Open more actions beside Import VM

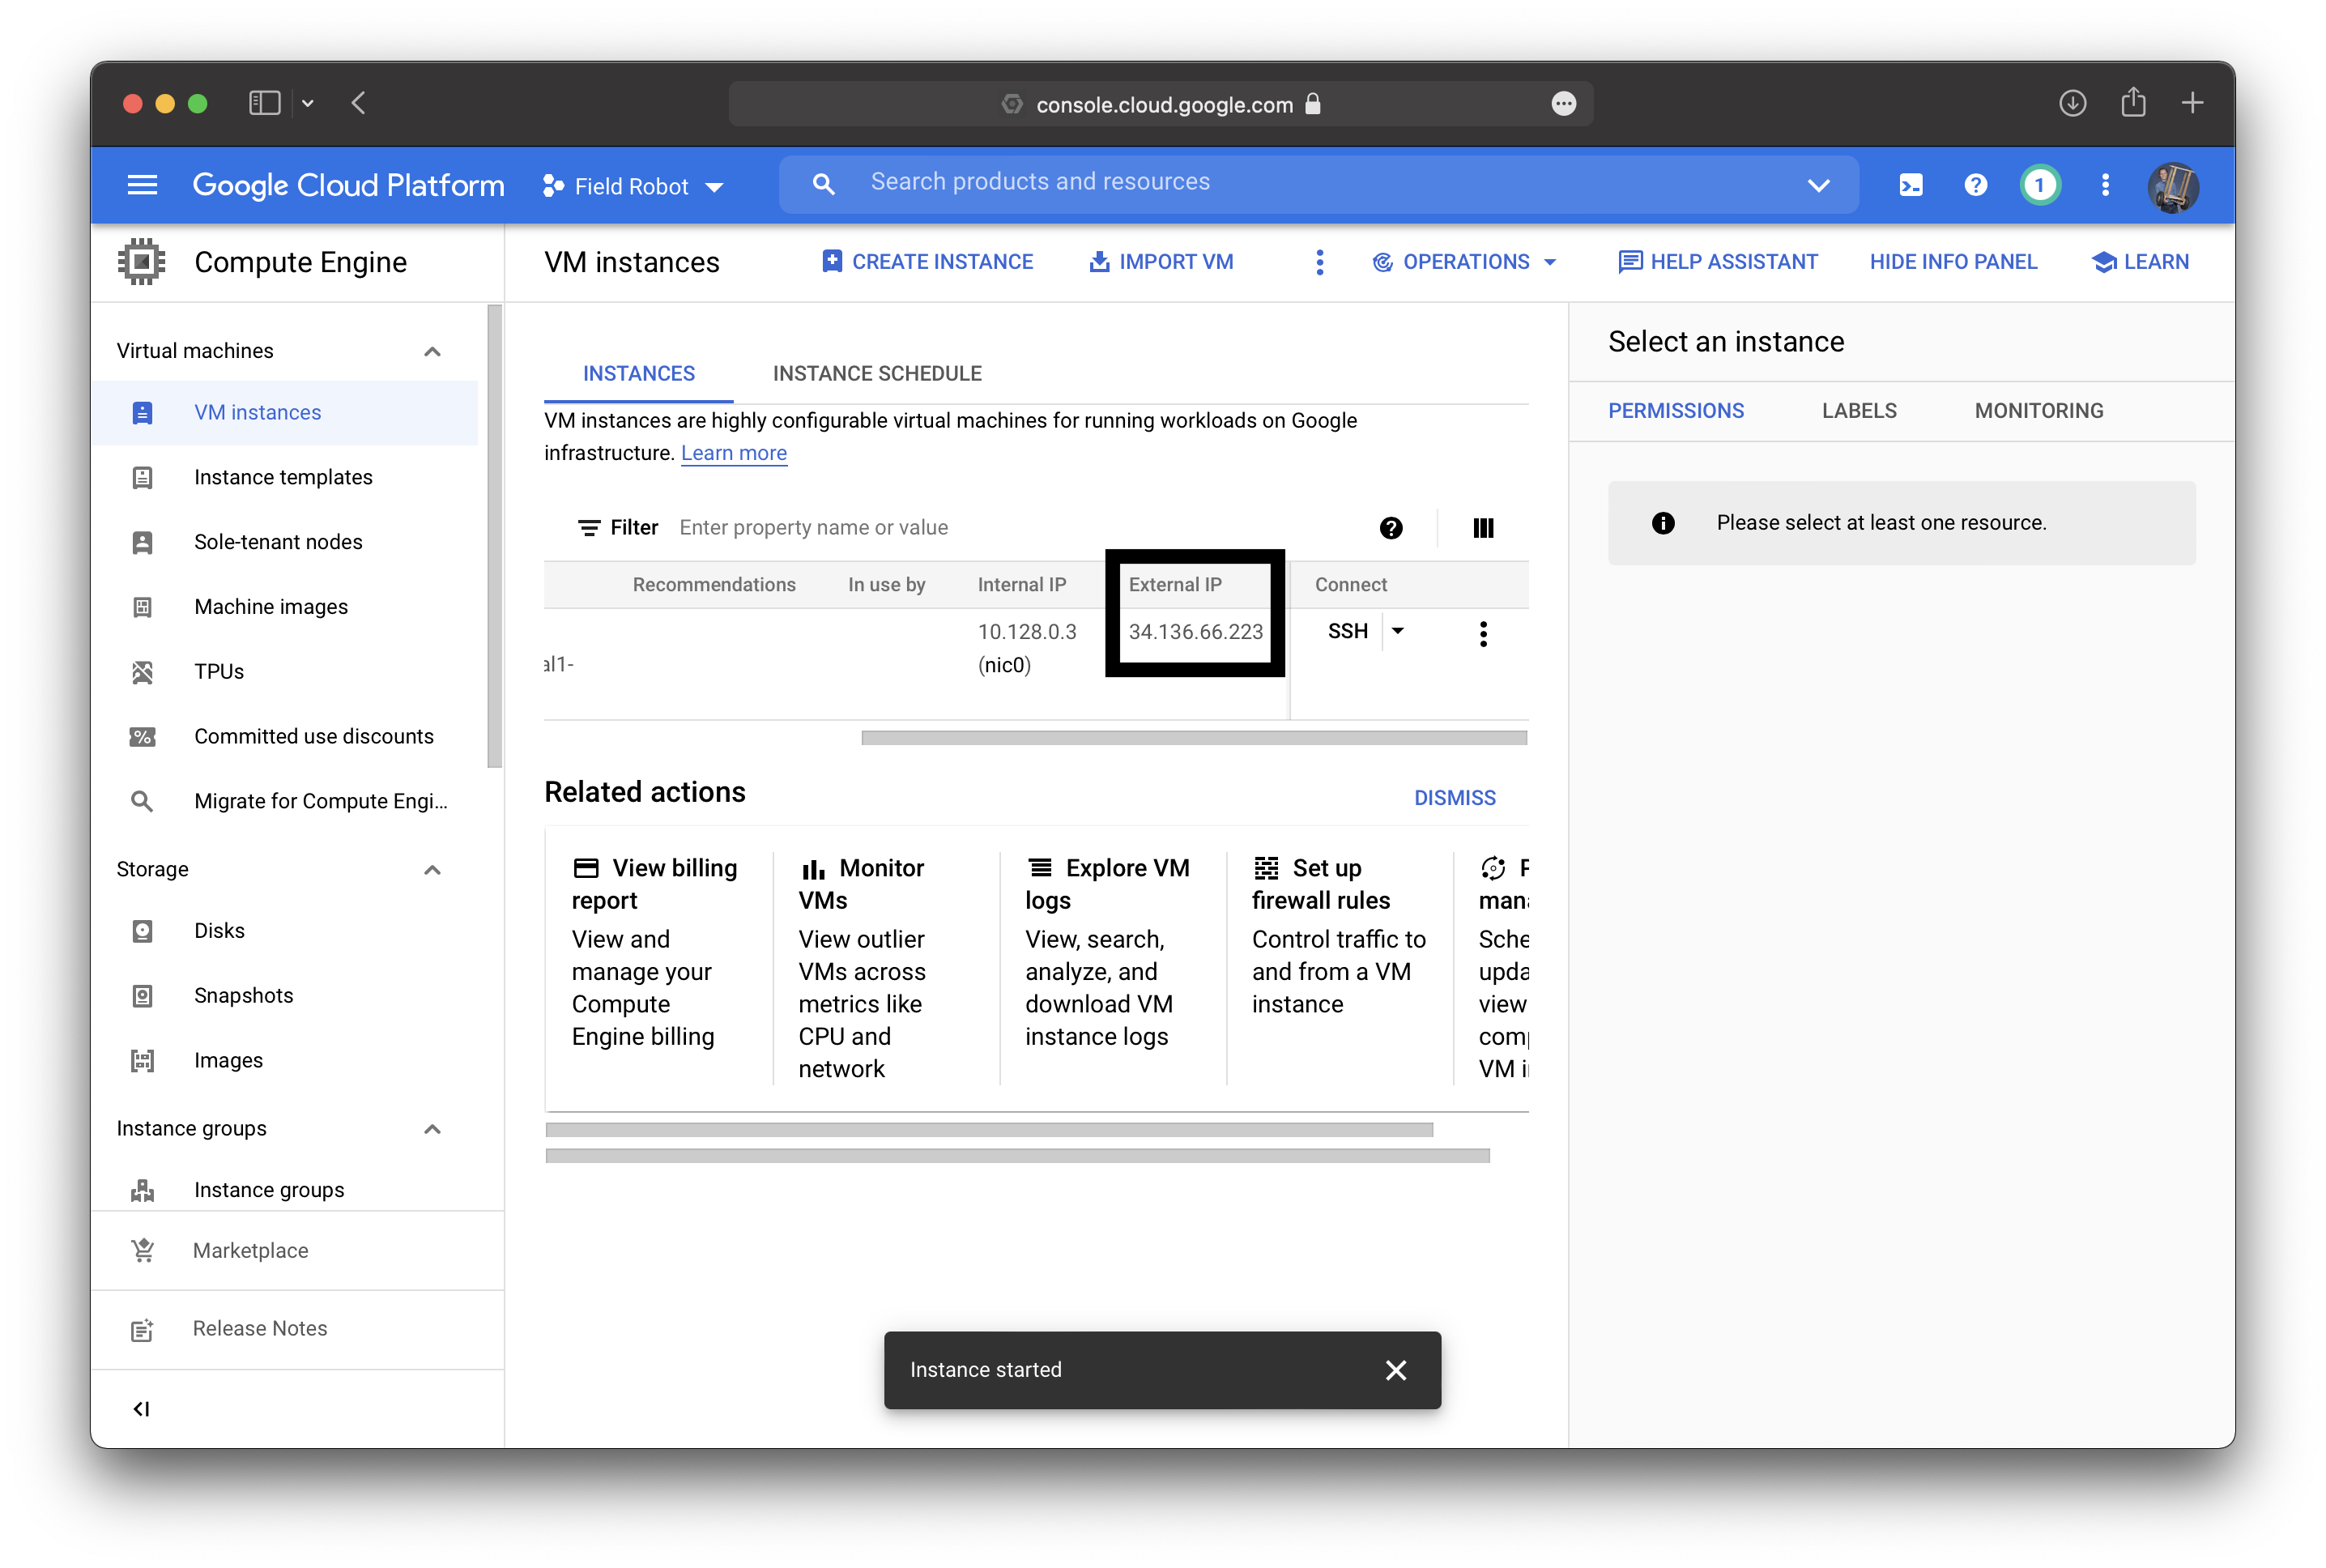1319,262
